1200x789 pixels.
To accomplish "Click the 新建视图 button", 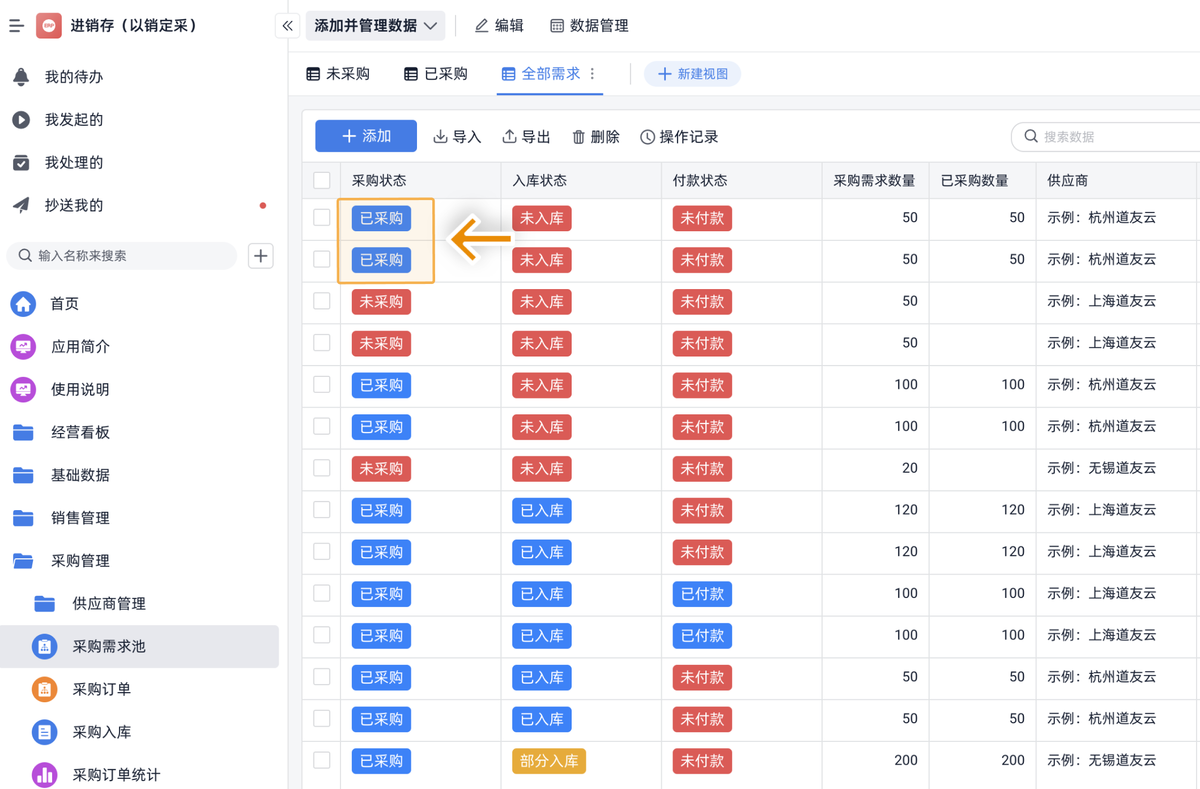I will tap(692, 74).
